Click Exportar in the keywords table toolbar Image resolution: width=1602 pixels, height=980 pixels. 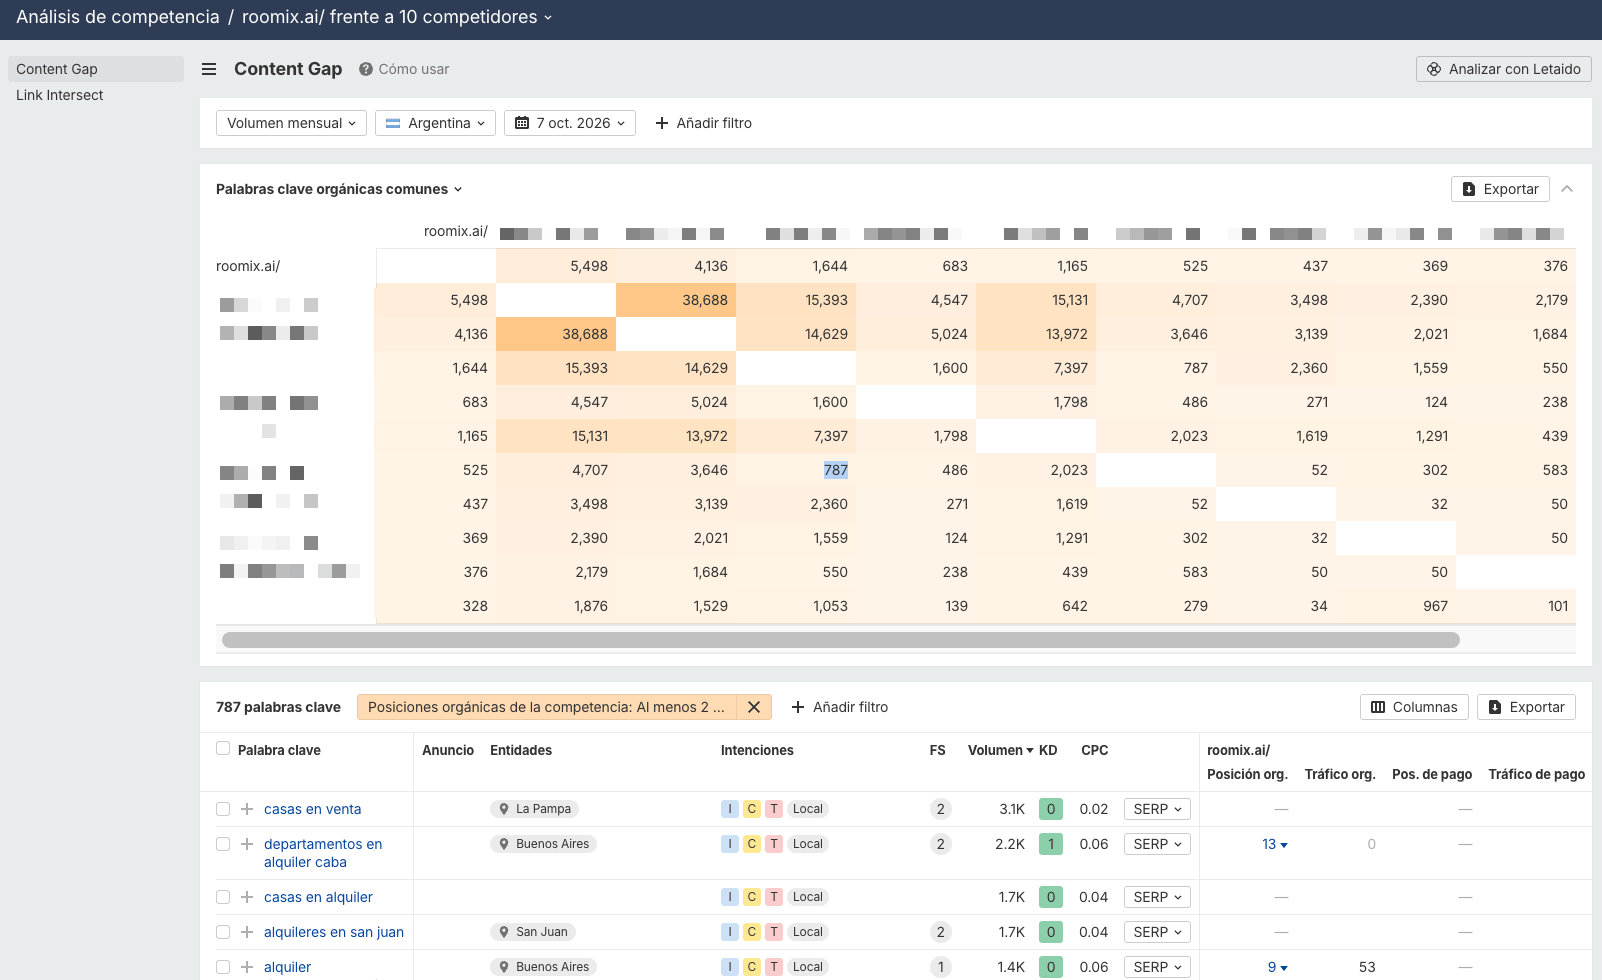[1526, 707]
